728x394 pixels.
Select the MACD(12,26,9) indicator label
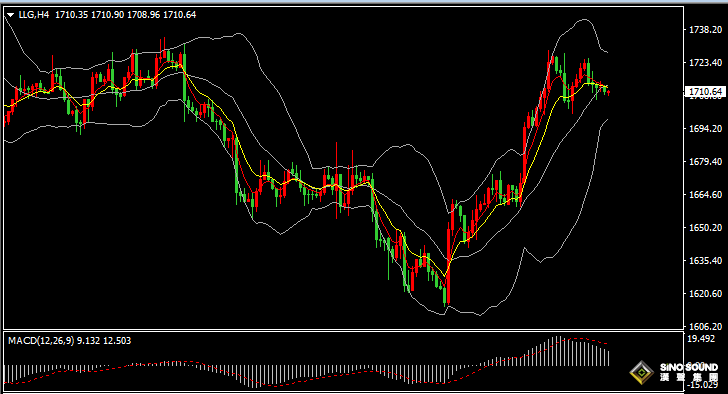point(41,341)
